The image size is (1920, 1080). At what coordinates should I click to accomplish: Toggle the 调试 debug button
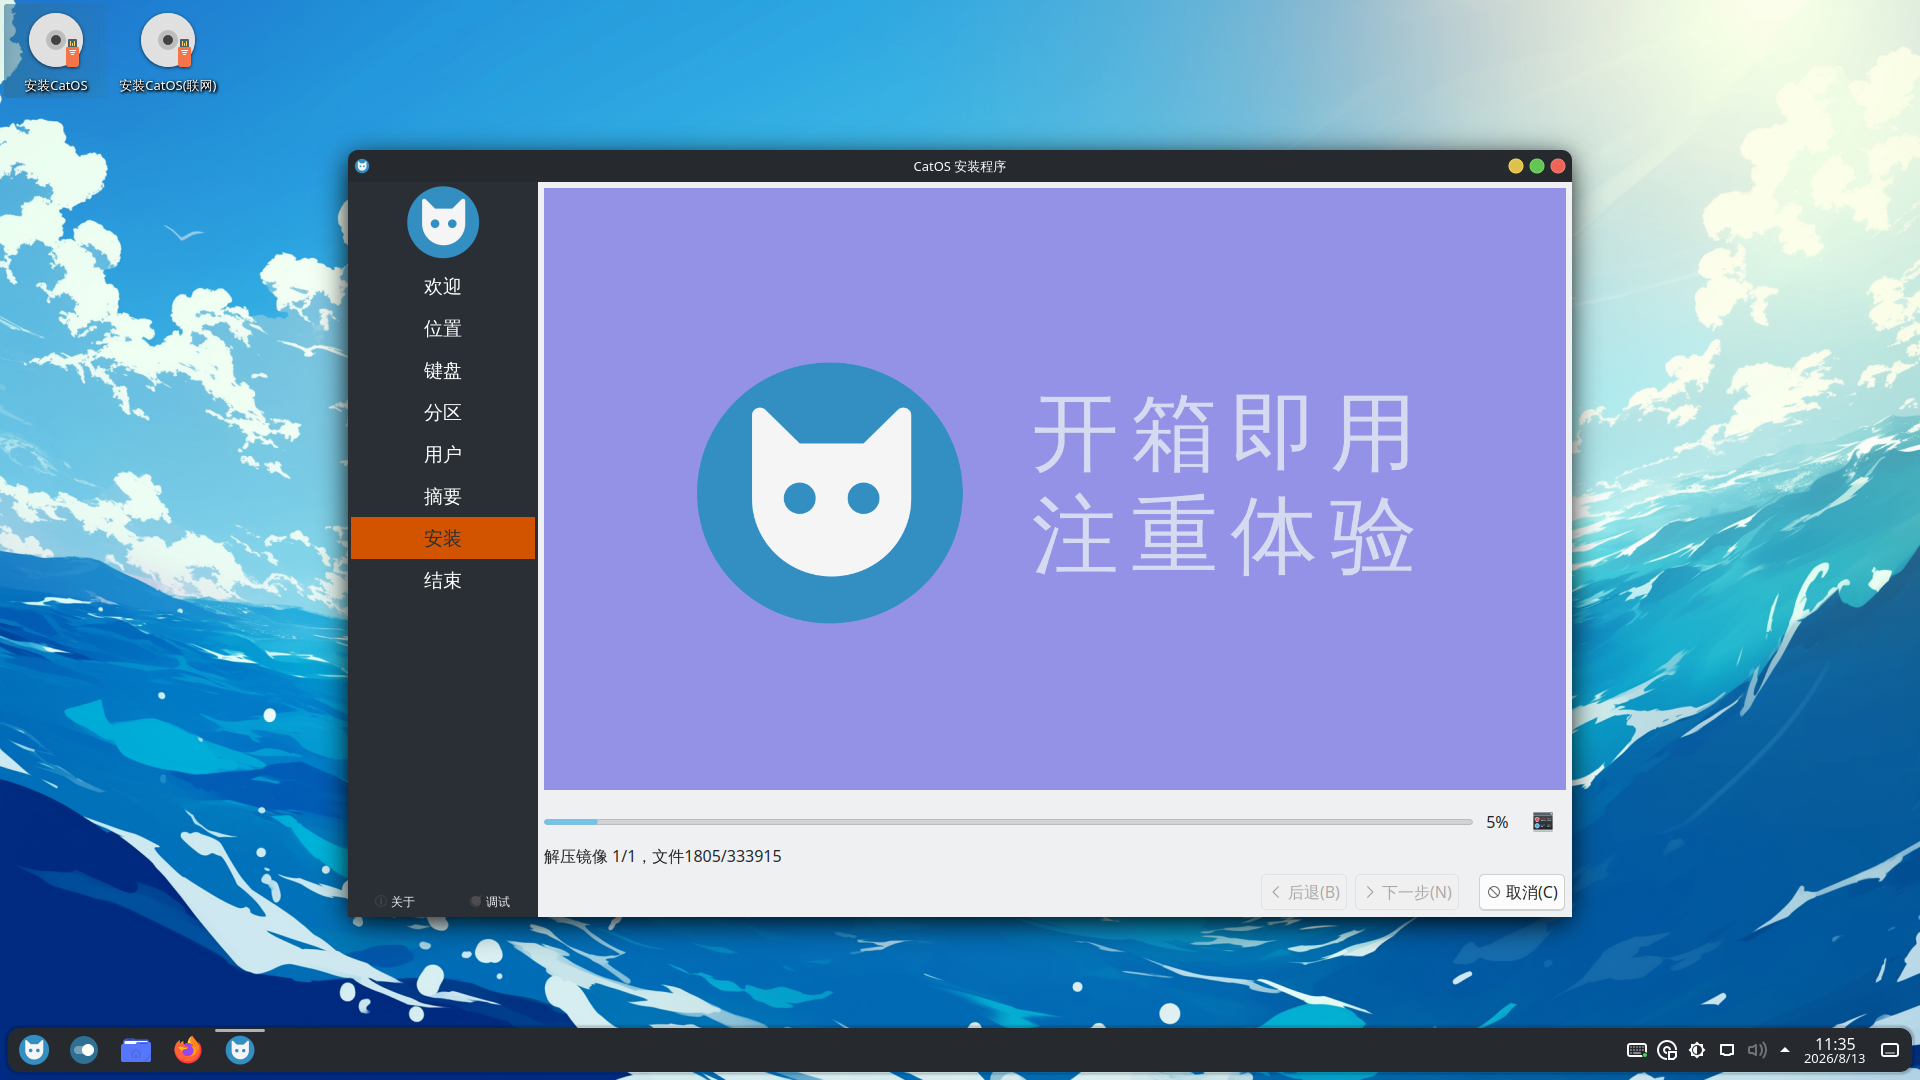click(x=490, y=902)
